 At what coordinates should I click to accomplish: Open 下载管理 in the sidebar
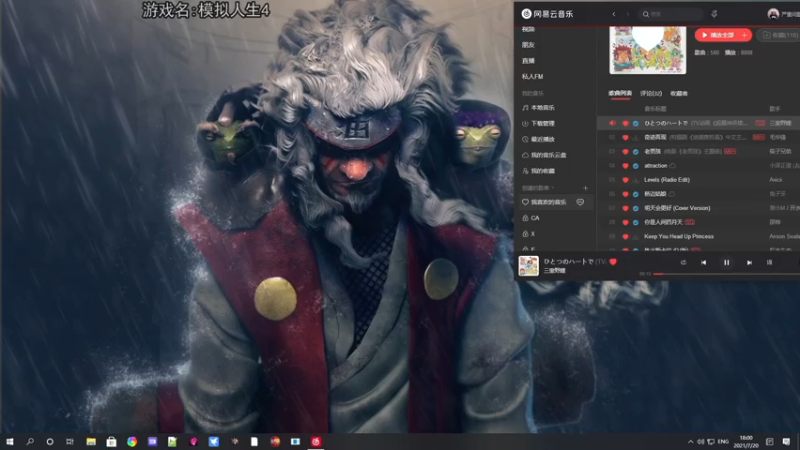tap(538, 123)
